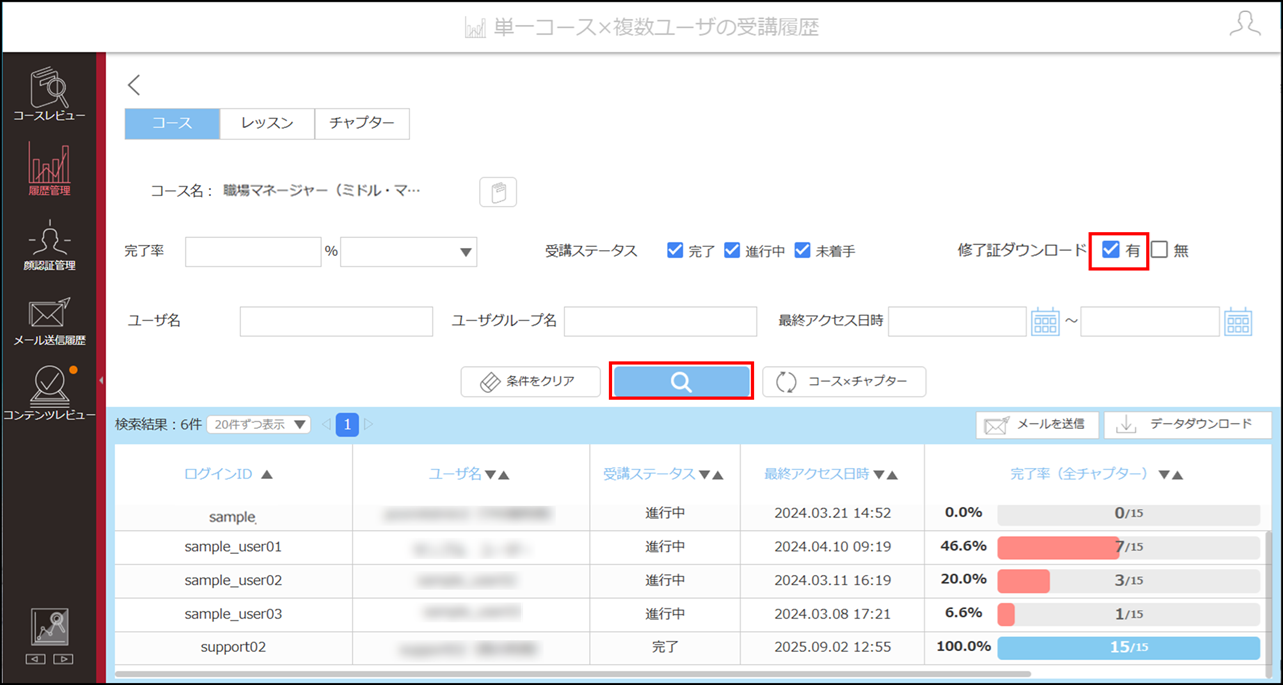Open コースレビュー in the sidebar
Image resolution: width=1283 pixels, height=685 pixels.
[x=49, y=95]
